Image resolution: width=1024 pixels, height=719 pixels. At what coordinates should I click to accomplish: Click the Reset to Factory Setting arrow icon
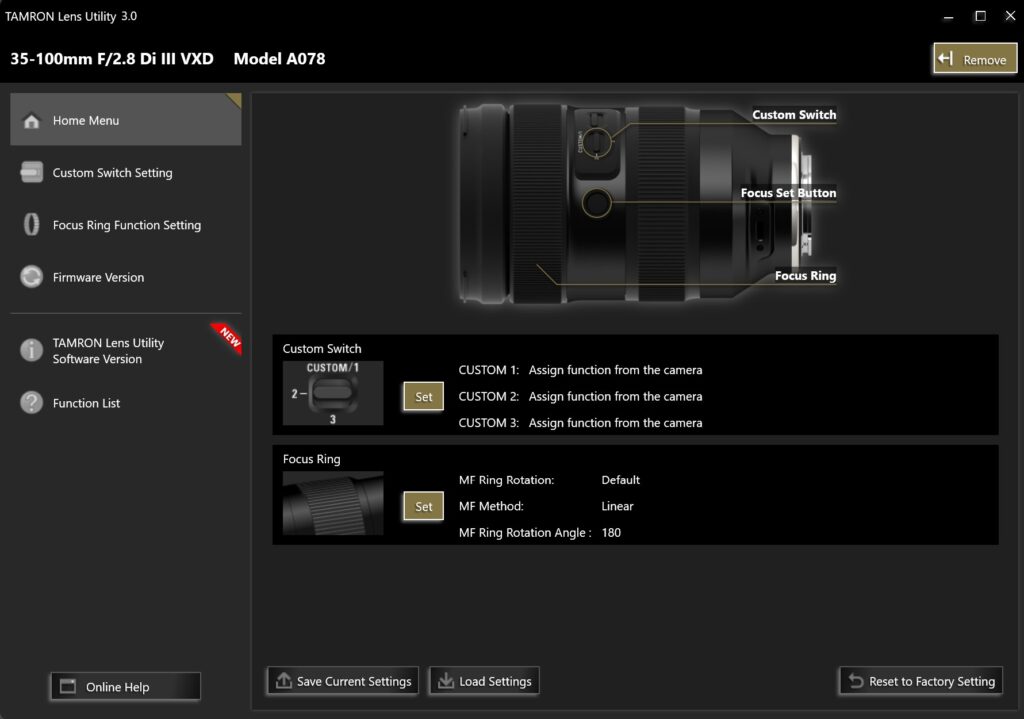(x=855, y=681)
